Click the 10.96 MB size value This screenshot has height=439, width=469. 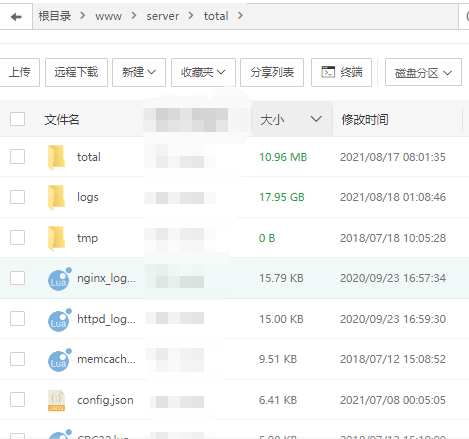[283, 157]
